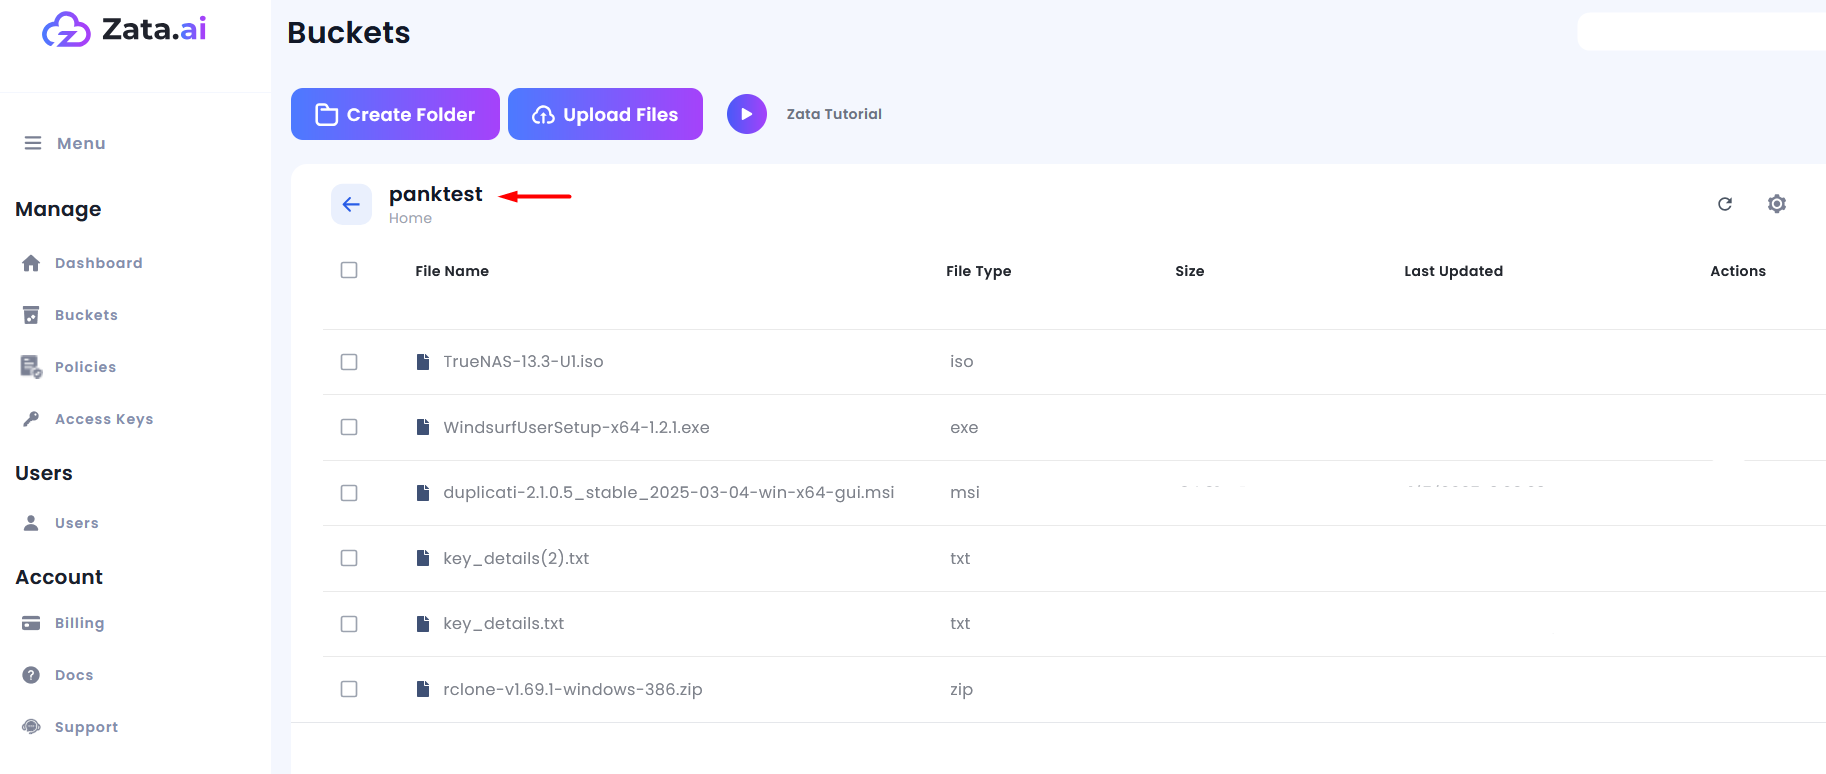Click the Zata.ai cloud logo
The image size is (1826, 774).
(x=66, y=30)
